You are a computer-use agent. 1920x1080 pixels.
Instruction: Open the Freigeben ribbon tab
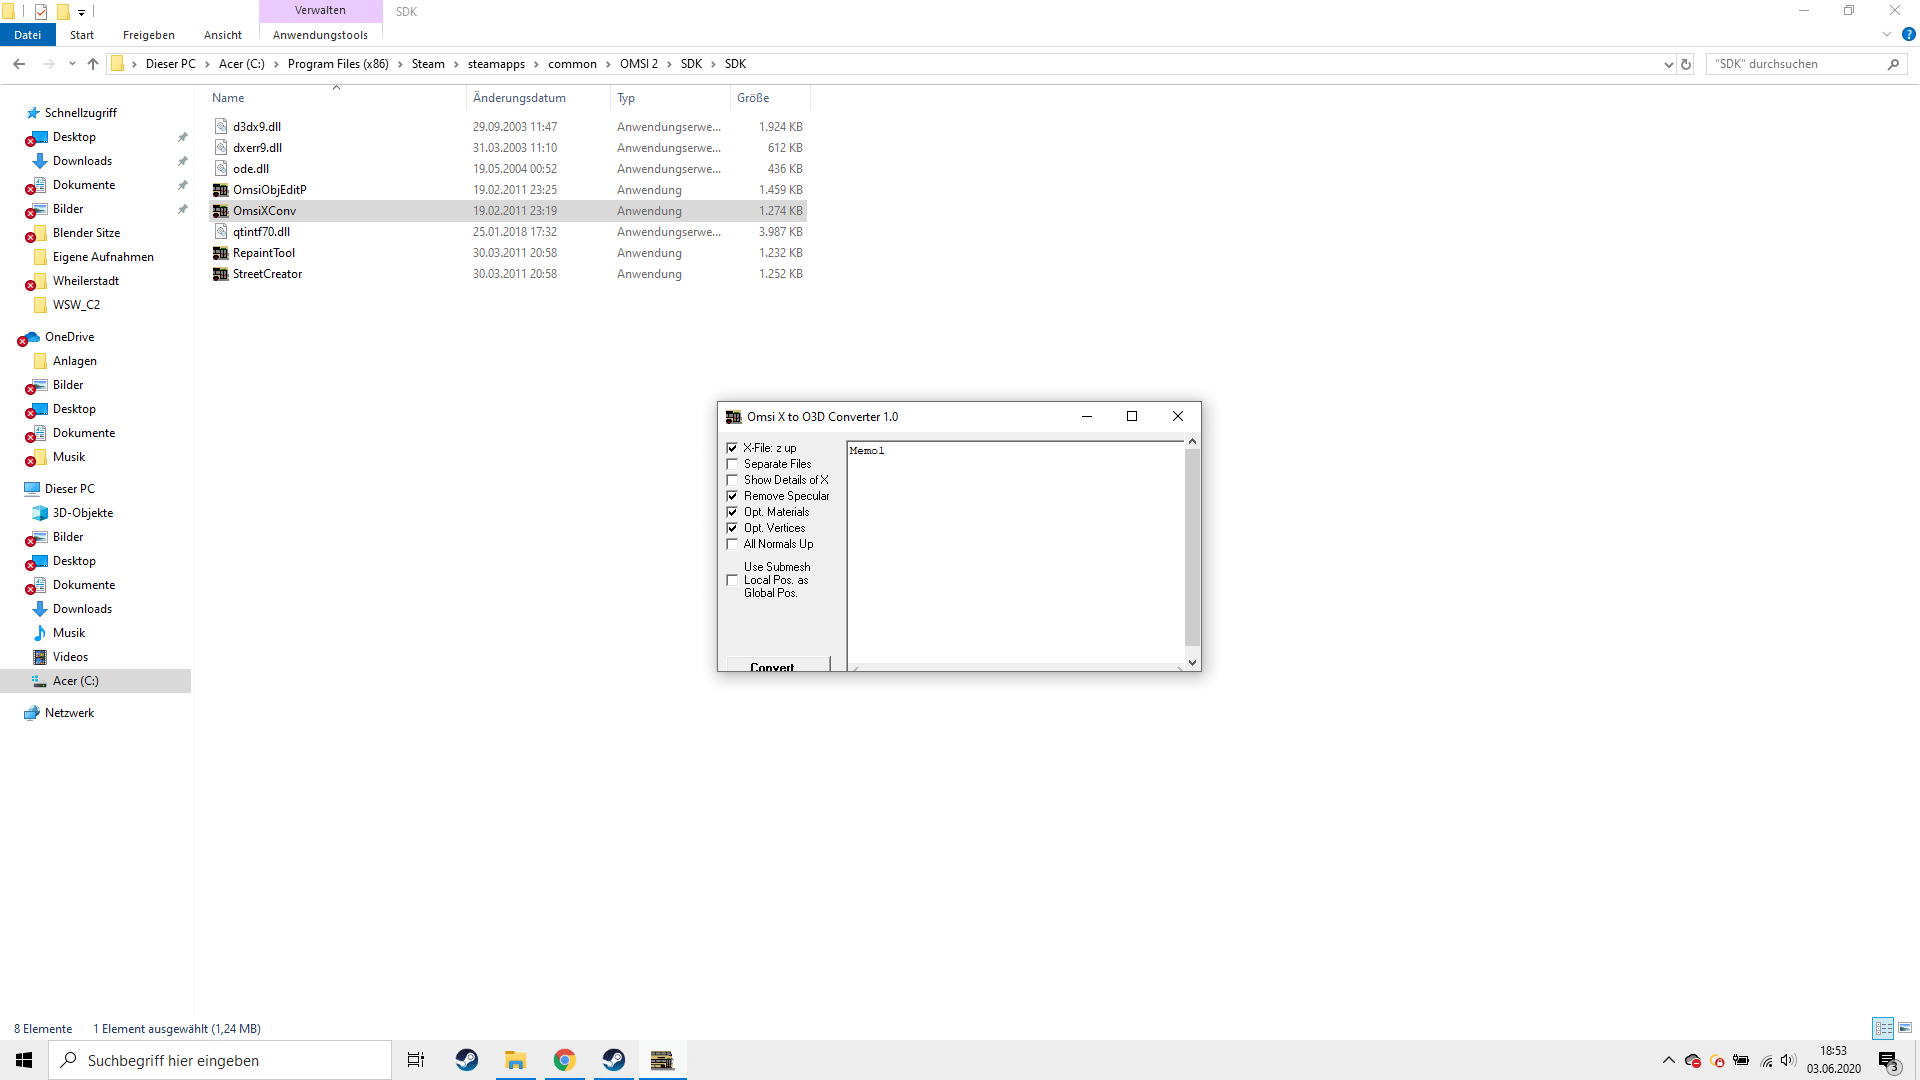coord(148,35)
